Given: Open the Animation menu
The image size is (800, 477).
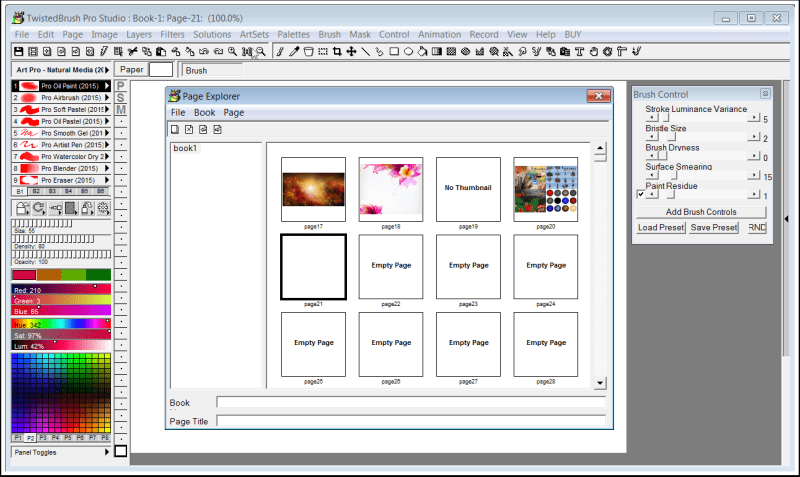Looking at the screenshot, I should click(439, 34).
